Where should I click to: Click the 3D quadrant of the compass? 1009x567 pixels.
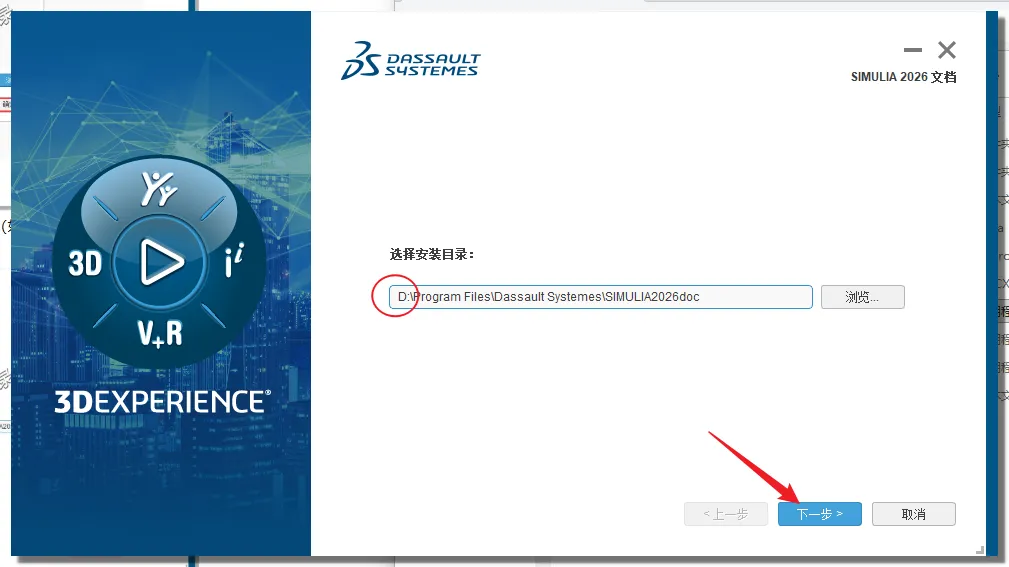[x=86, y=263]
